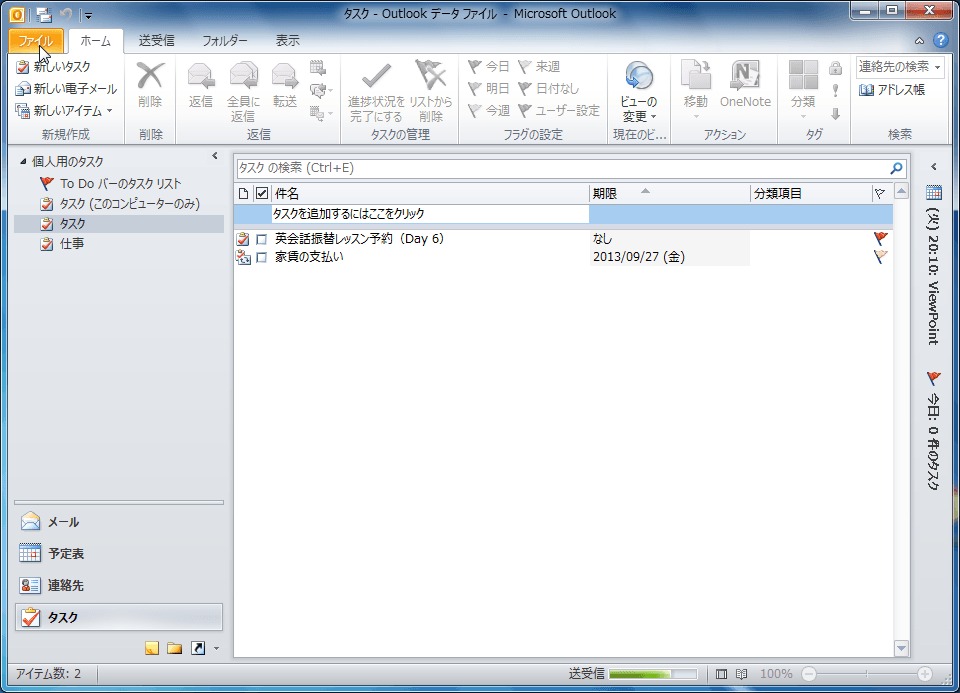Click the 連絡先の検索 contact search box
Viewport: 960px width, 693px height.
(899, 67)
